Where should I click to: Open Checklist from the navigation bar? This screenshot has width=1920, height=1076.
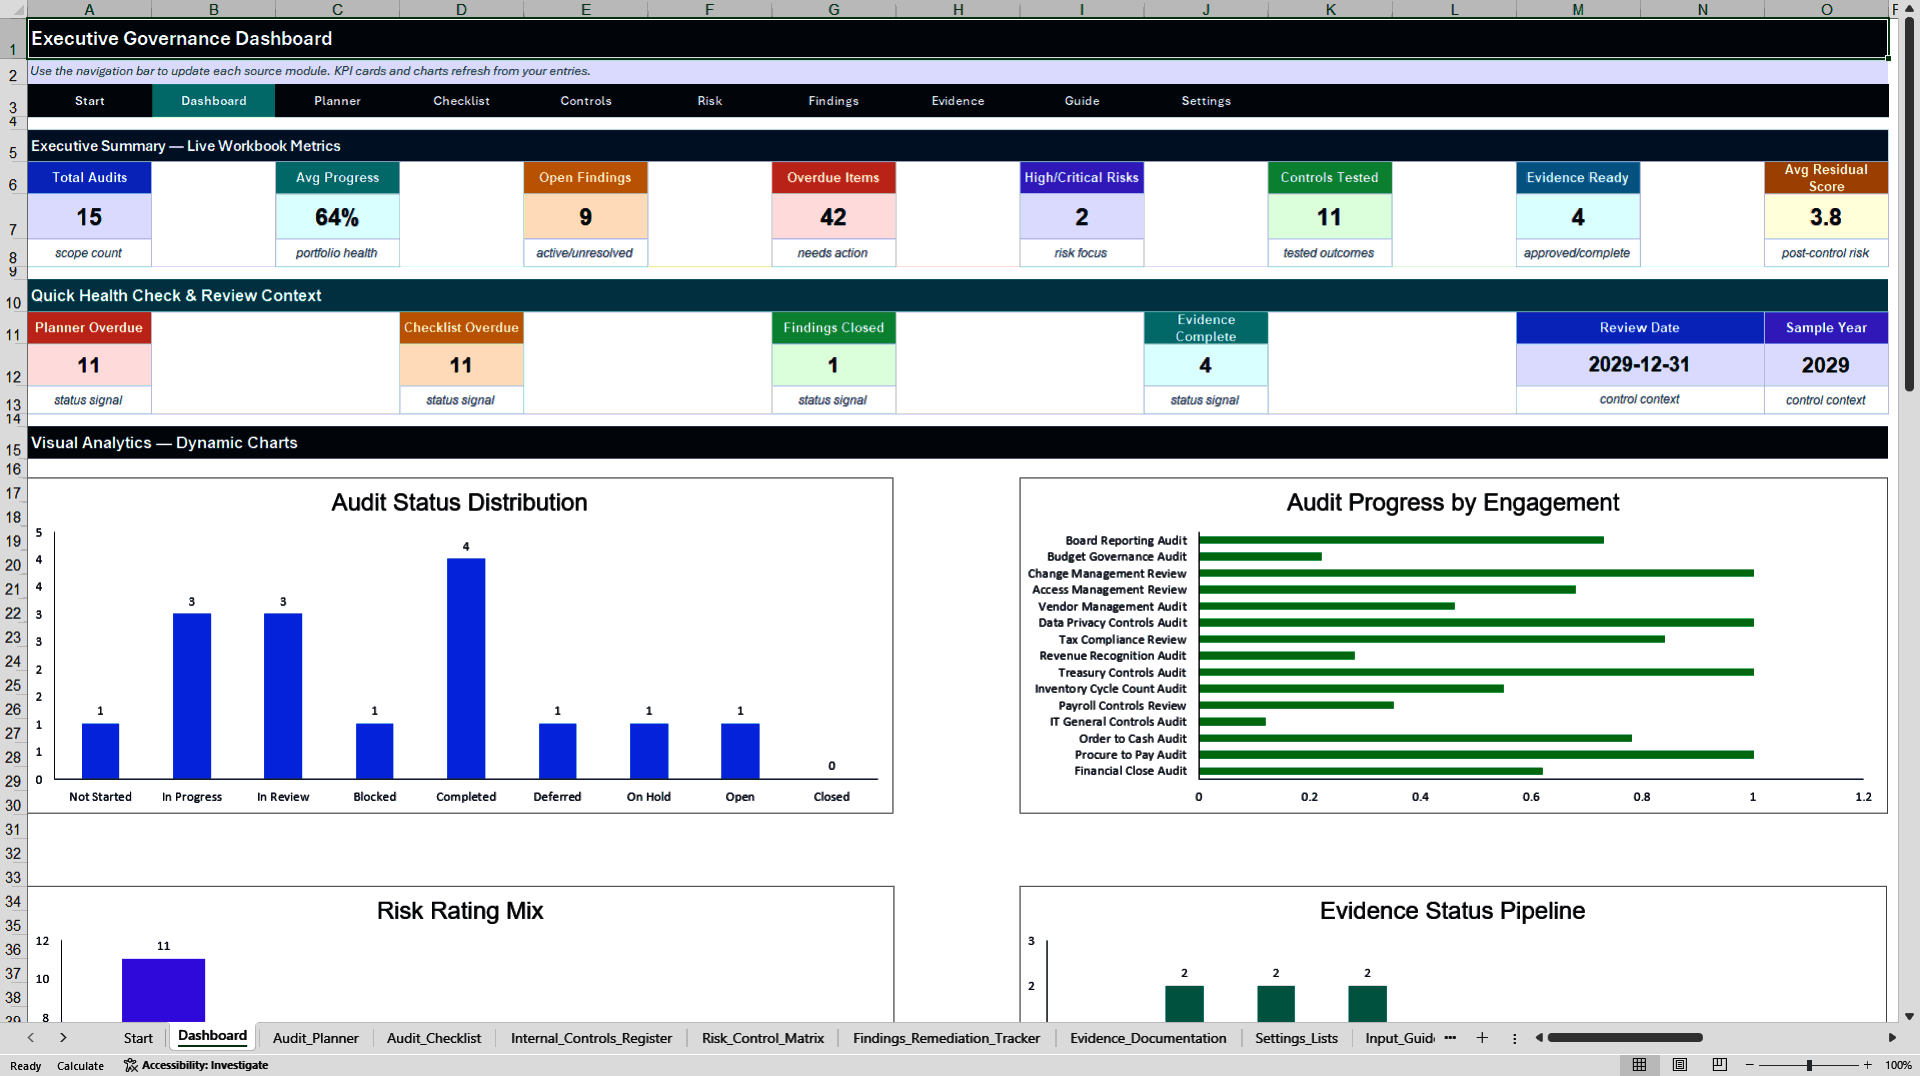(x=461, y=101)
